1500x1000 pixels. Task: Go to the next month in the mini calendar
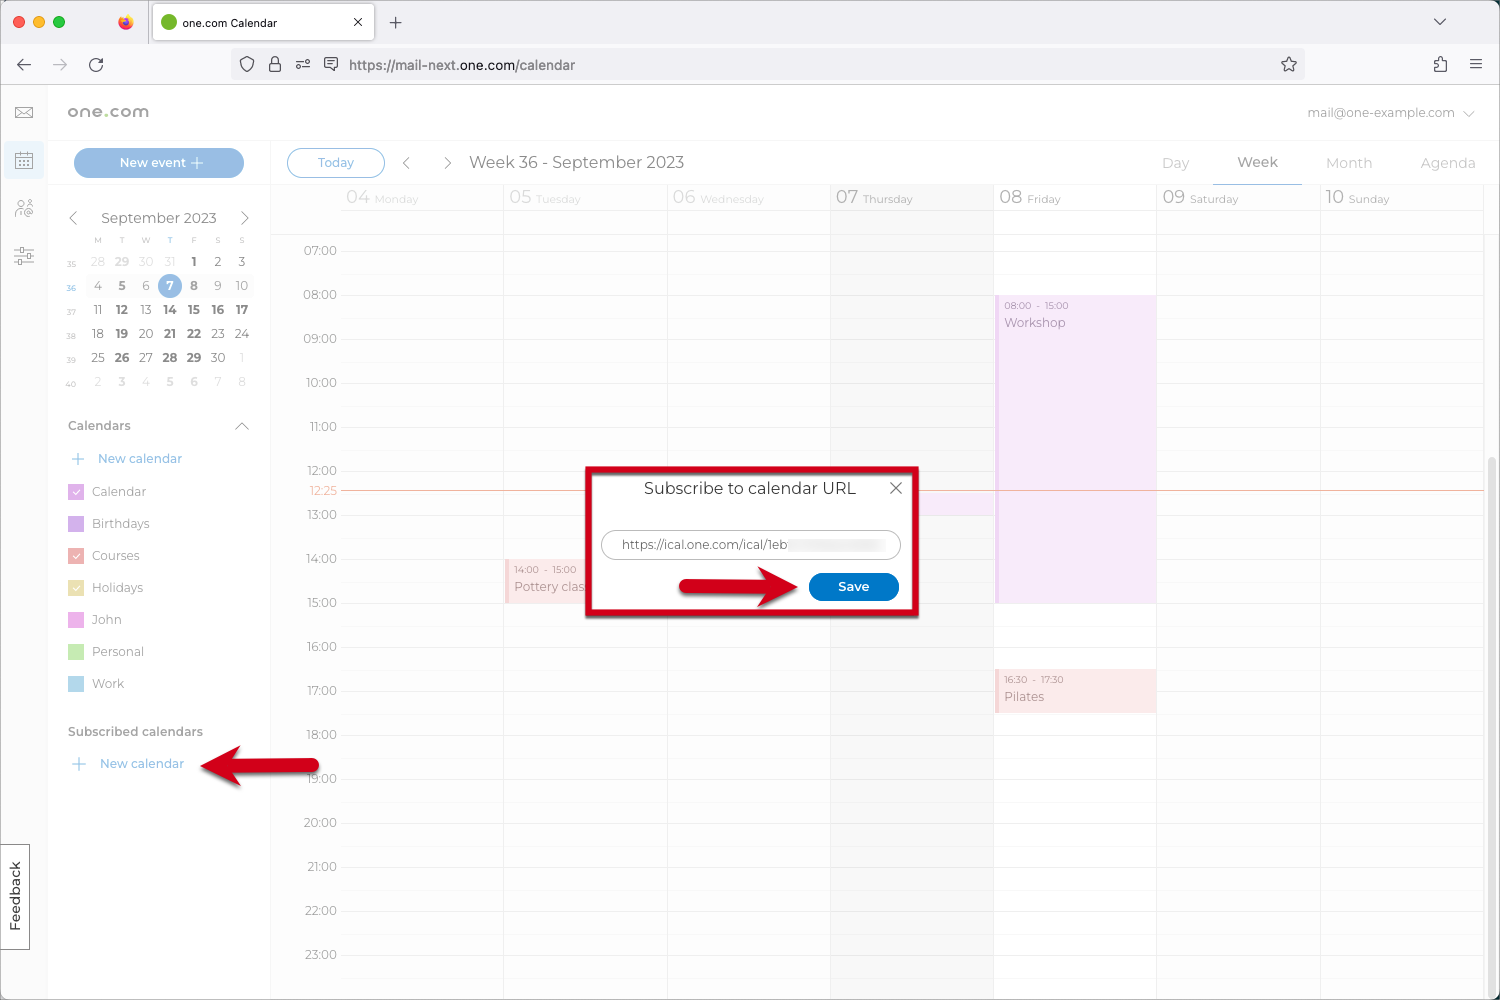245,217
